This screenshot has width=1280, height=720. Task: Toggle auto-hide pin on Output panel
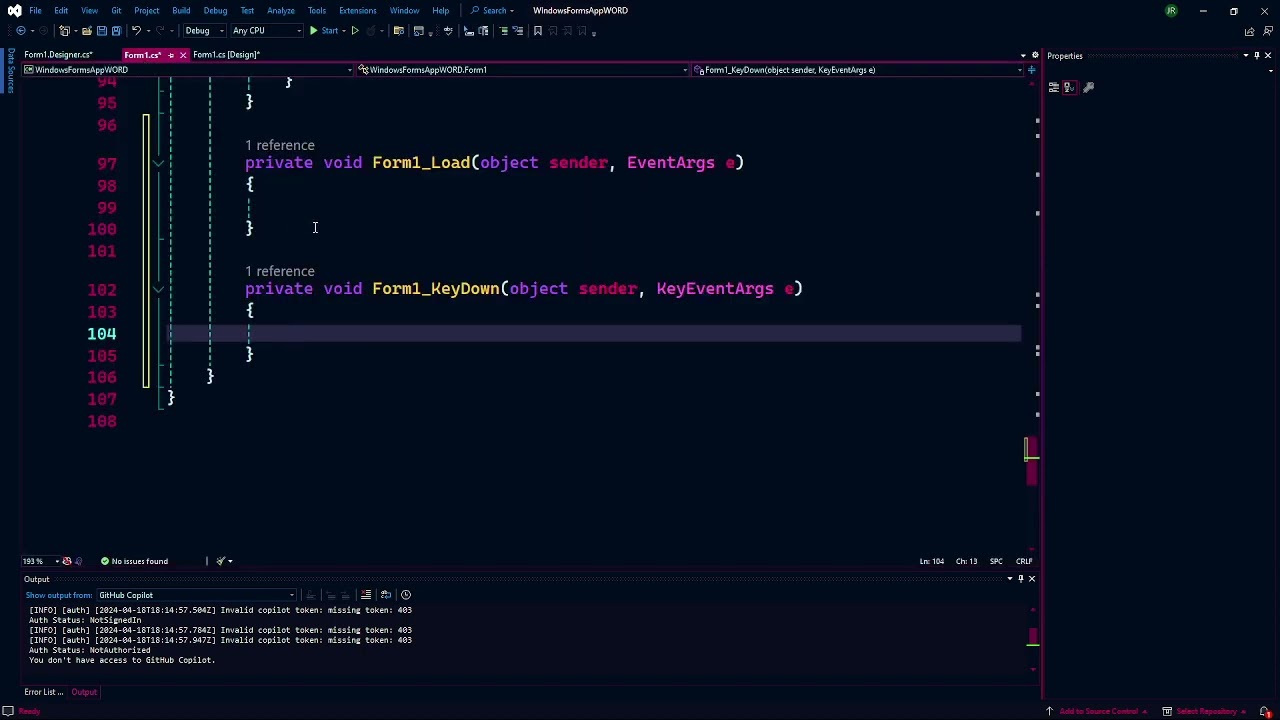(x=1021, y=579)
